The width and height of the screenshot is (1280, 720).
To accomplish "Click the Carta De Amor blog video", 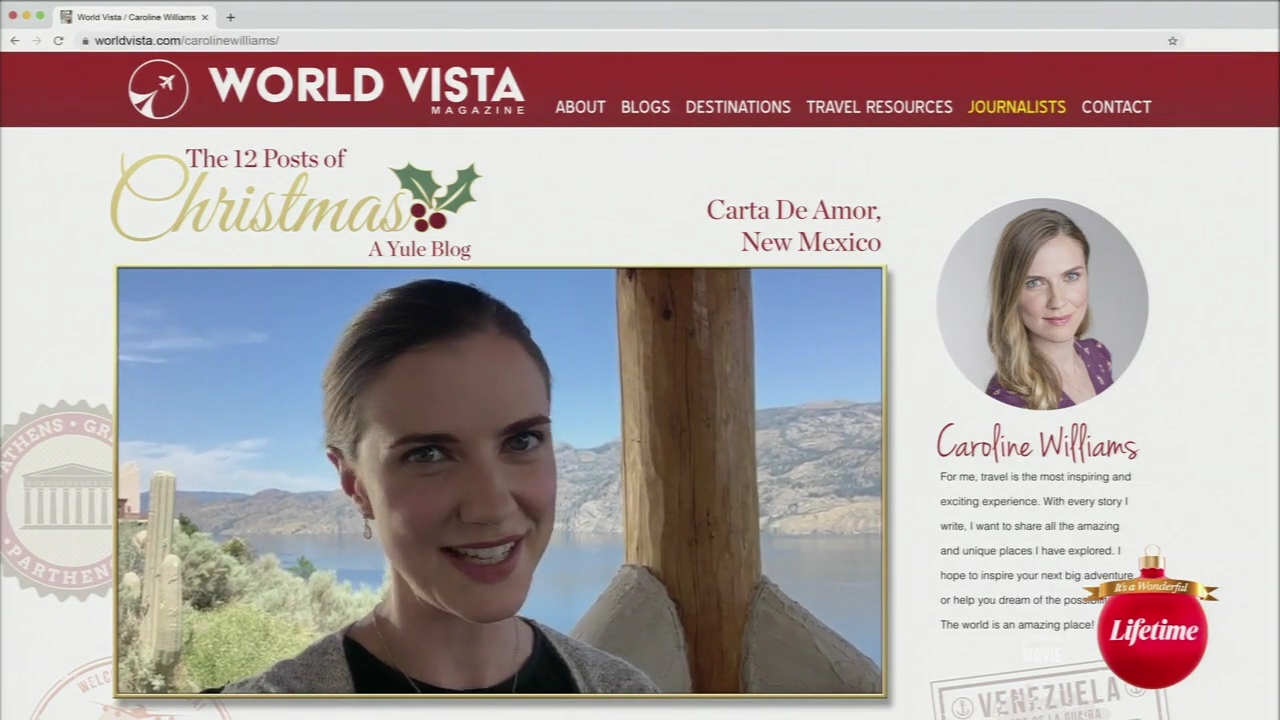I will (500, 480).
